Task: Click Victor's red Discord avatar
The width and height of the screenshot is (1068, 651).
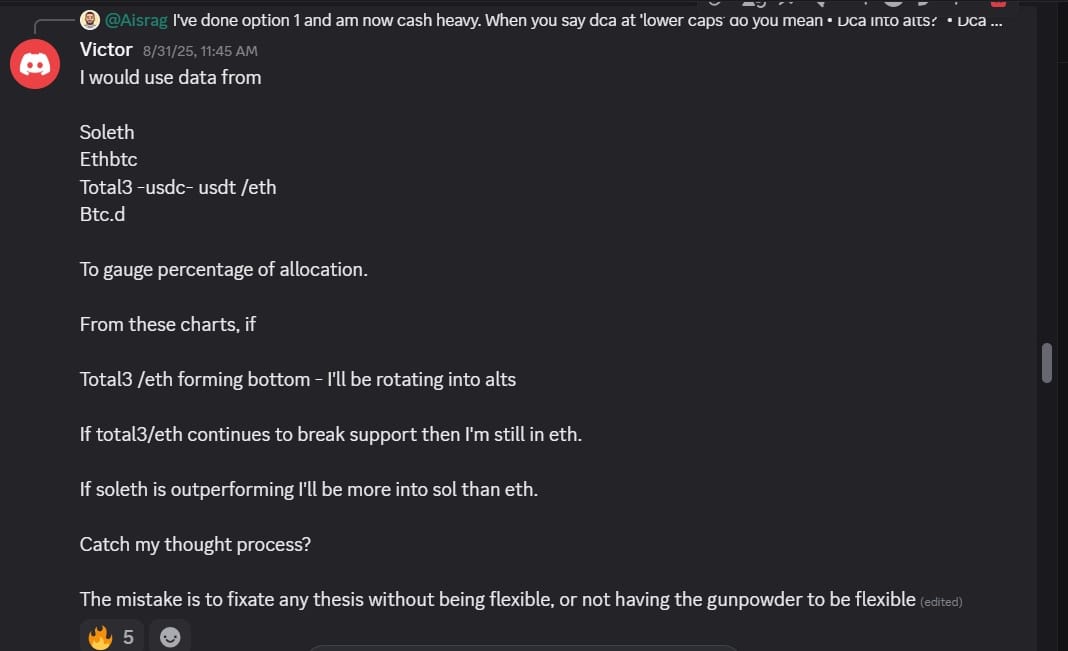Action: pyautogui.click(x=35, y=64)
